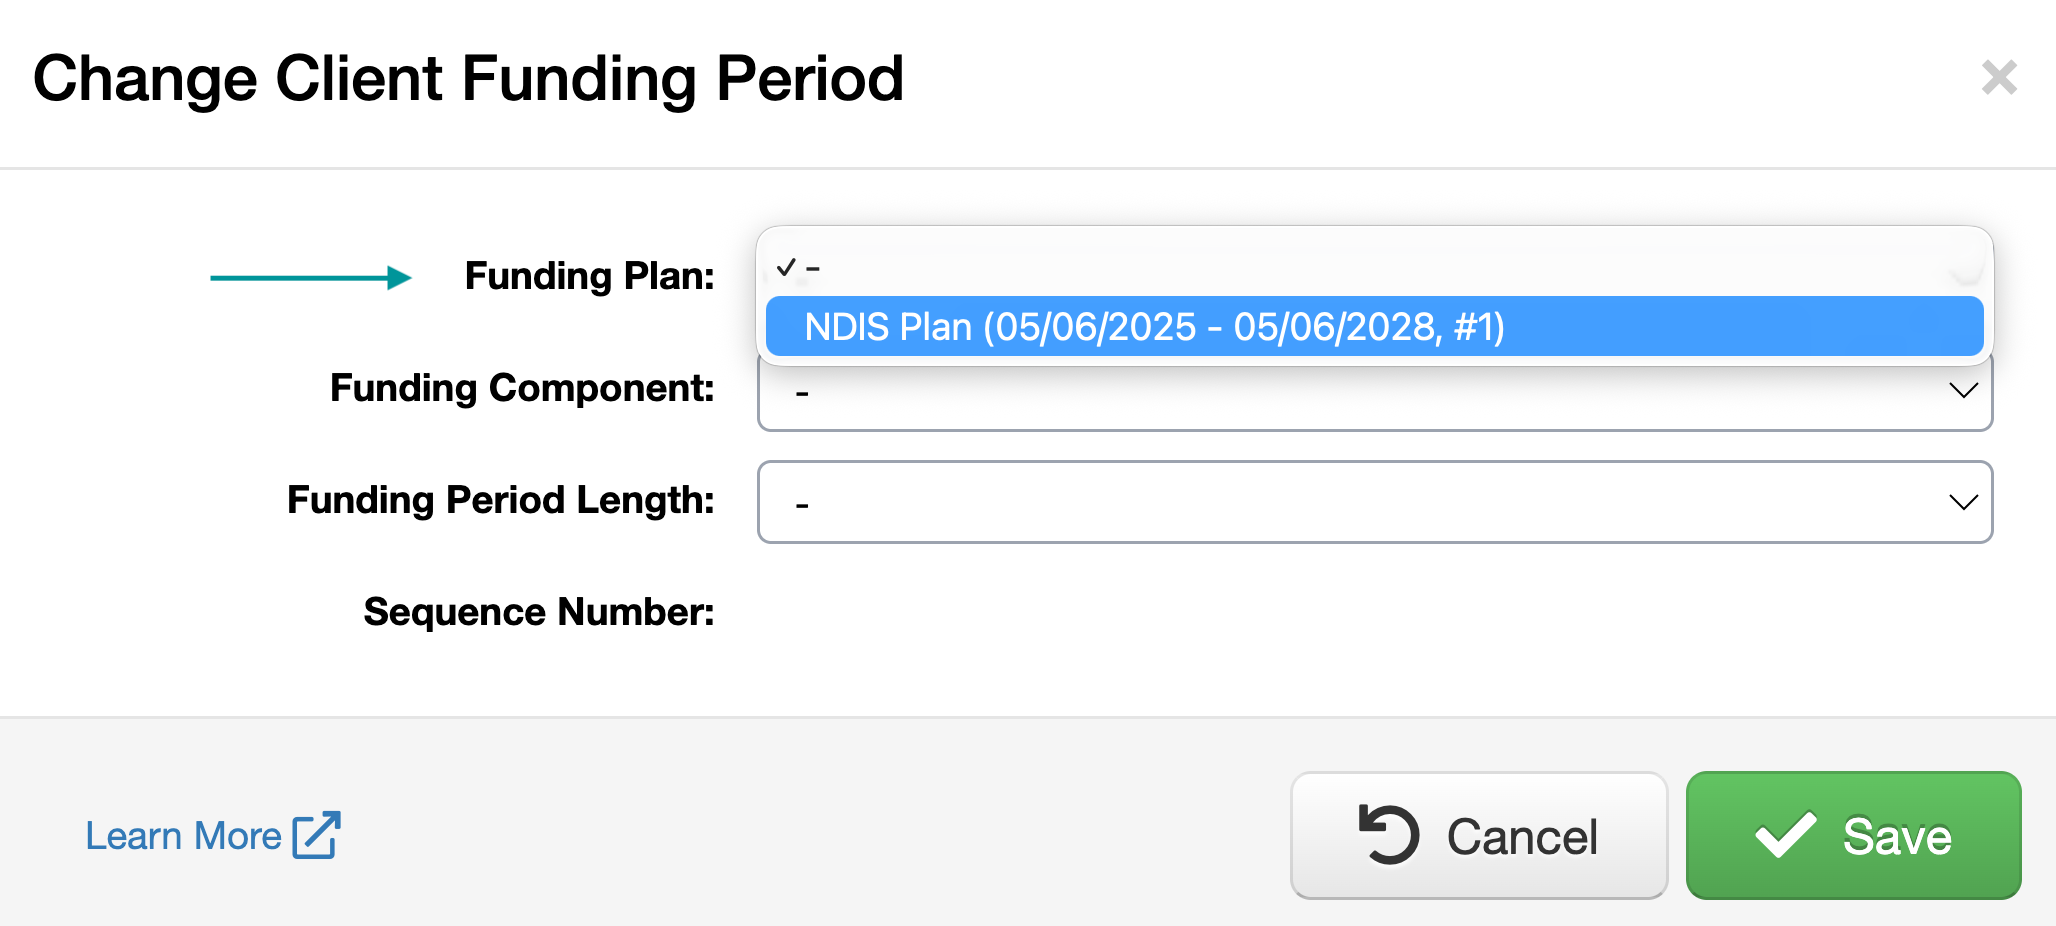Click the checkmark icon on Save
This screenshot has height=926, width=2056.
pyautogui.click(x=1785, y=835)
